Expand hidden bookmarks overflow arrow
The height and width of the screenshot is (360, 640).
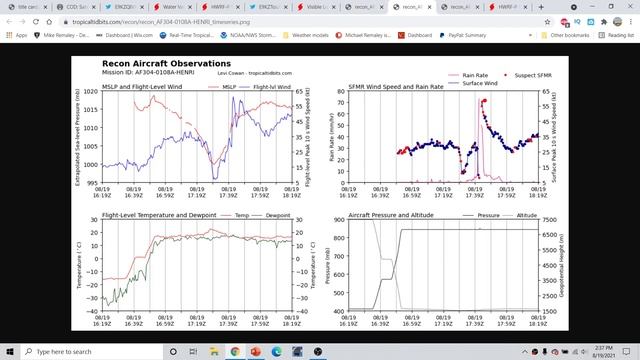(x=530, y=36)
